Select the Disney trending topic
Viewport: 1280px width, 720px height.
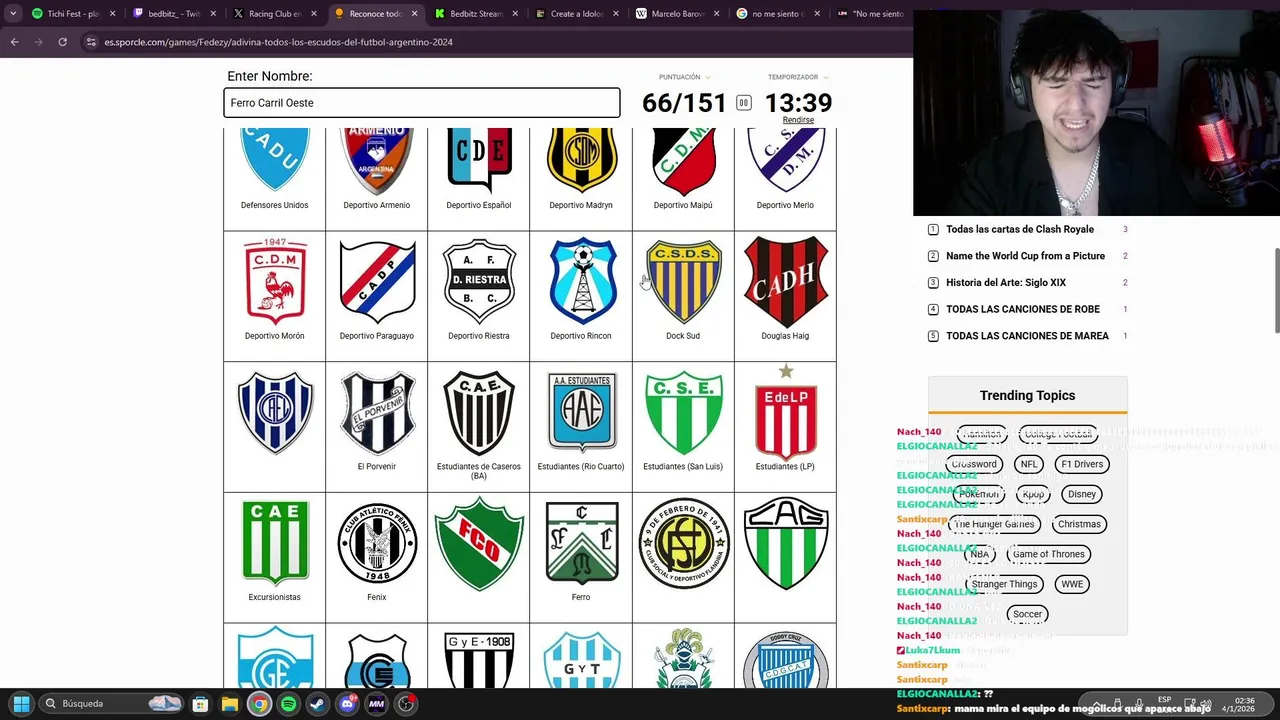point(1082,494)
